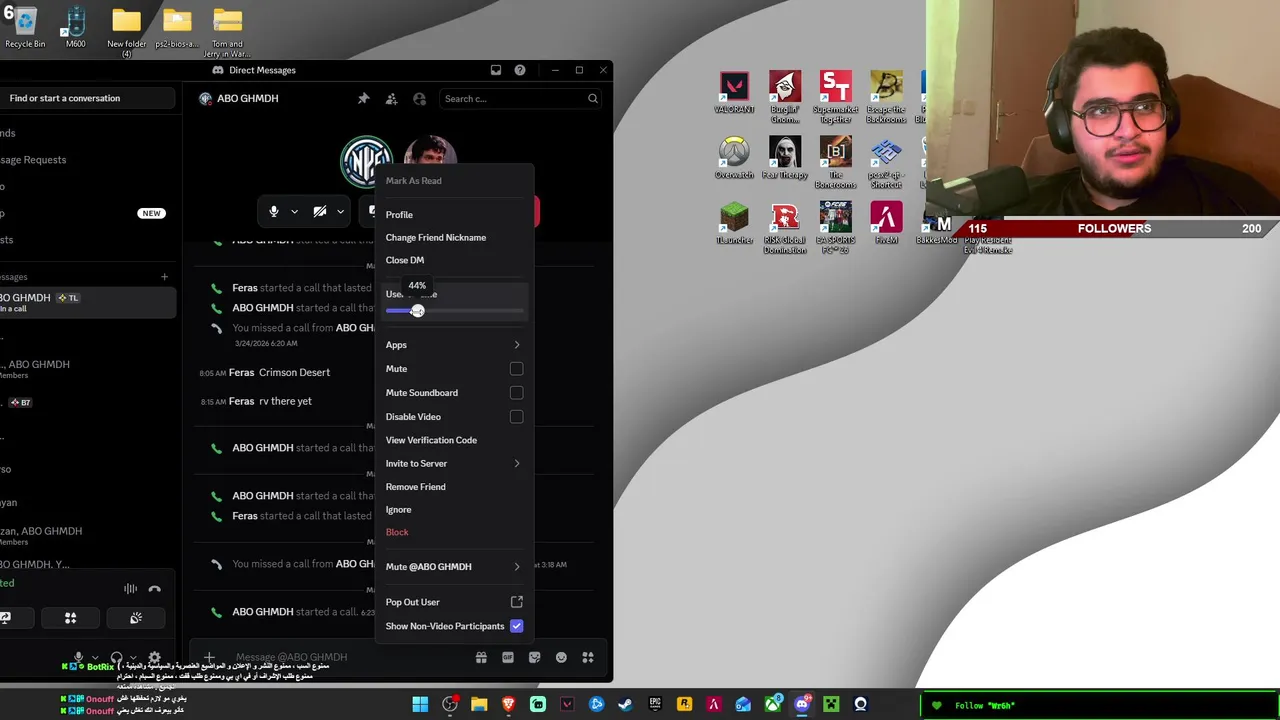
Task: Open the ABO GHMDH TL direct message
Action: point(87,302)
